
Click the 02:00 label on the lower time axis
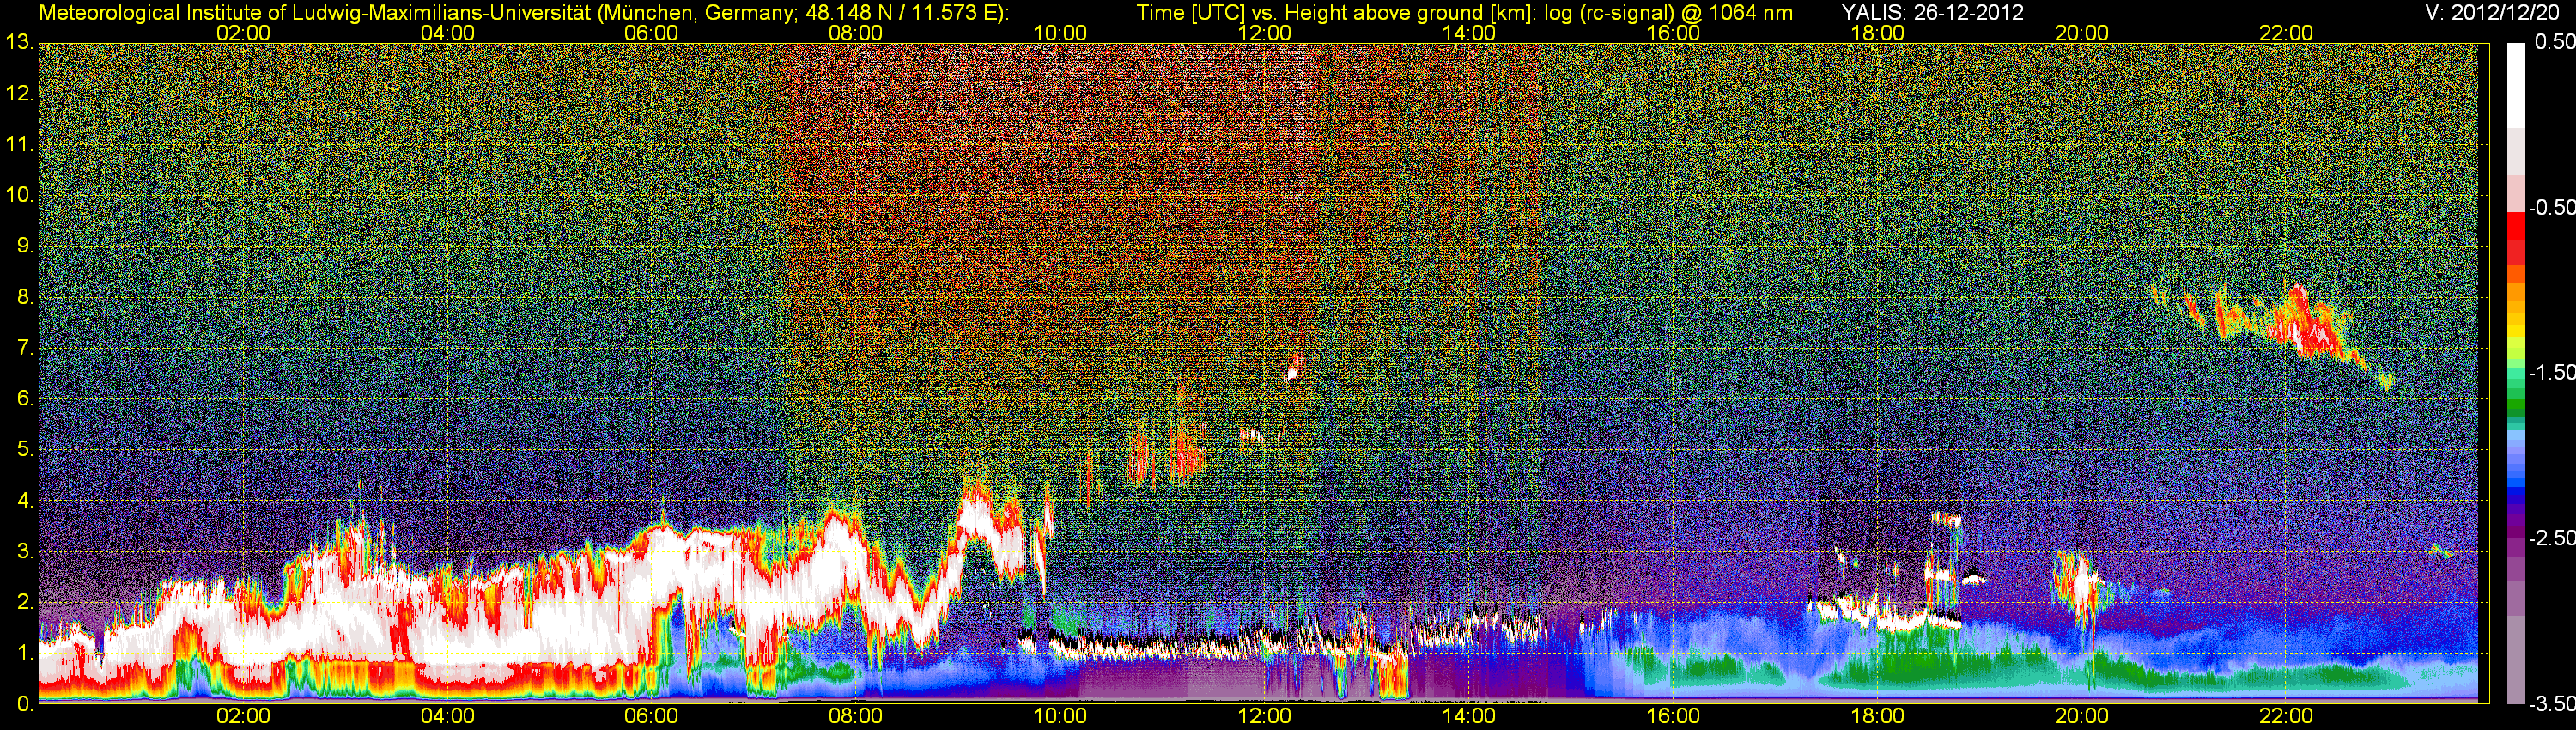[243, 717]
